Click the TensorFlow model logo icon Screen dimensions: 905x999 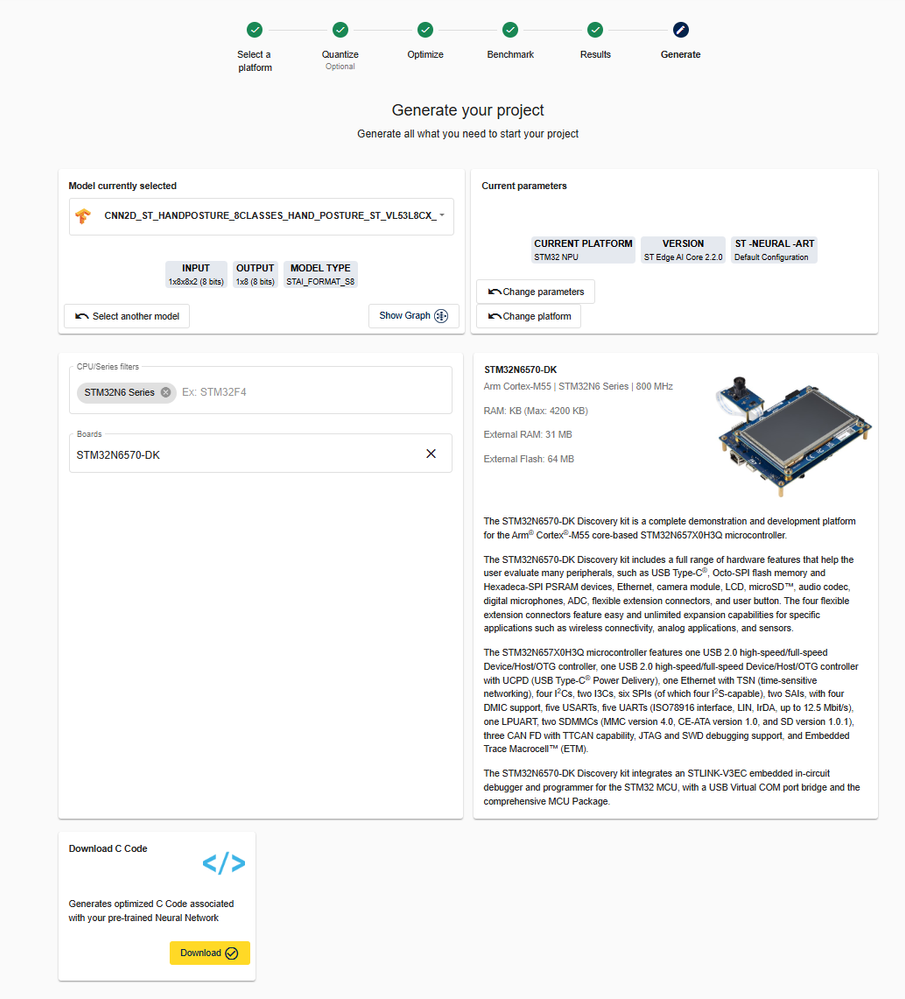coord(83,216)
